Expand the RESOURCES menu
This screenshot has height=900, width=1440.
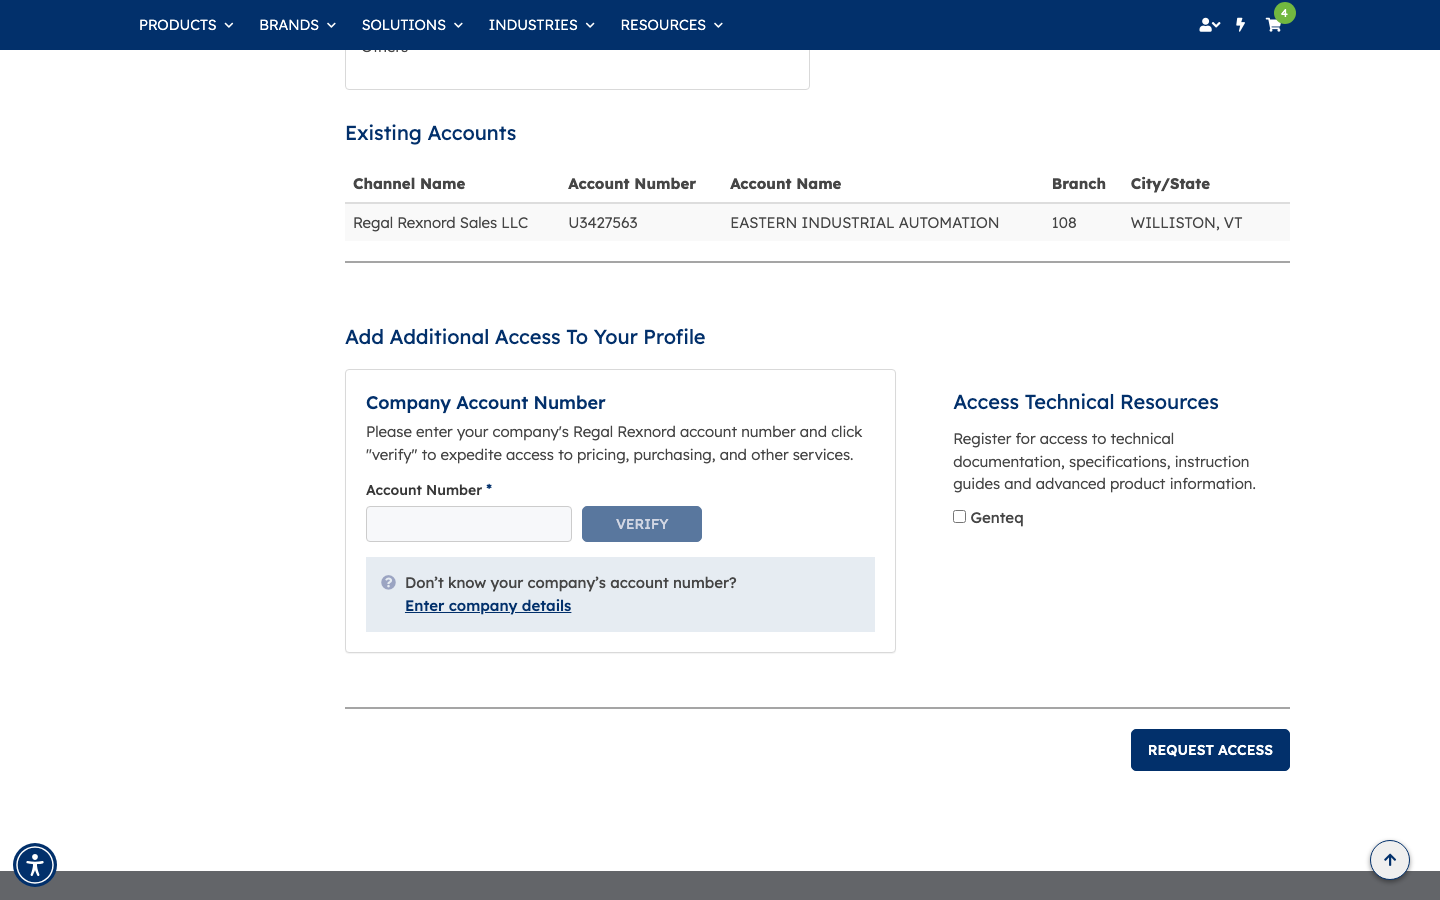tap(671, 25)
